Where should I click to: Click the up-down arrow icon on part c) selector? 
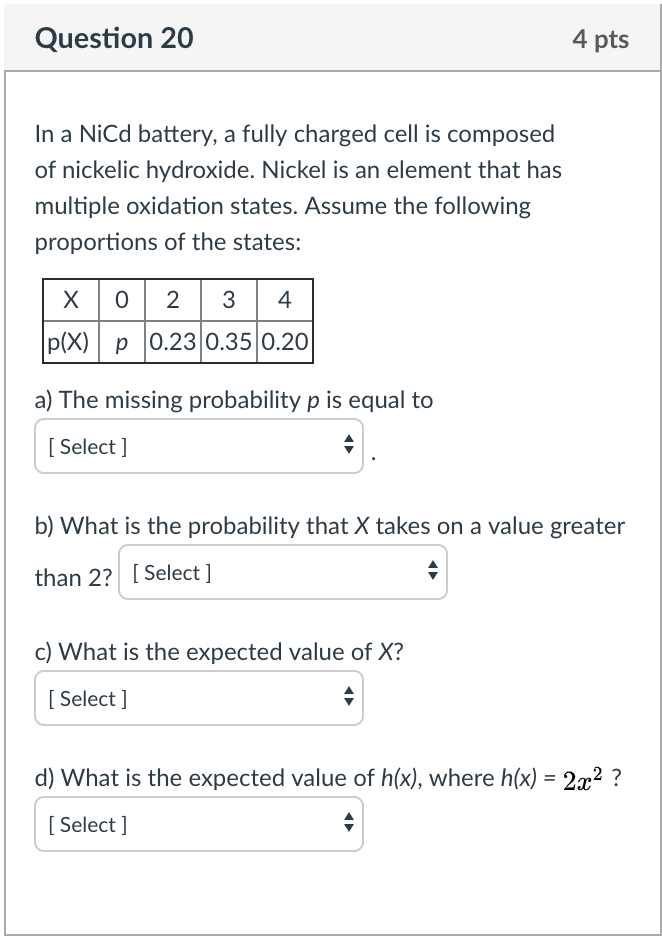pos(348,698)
